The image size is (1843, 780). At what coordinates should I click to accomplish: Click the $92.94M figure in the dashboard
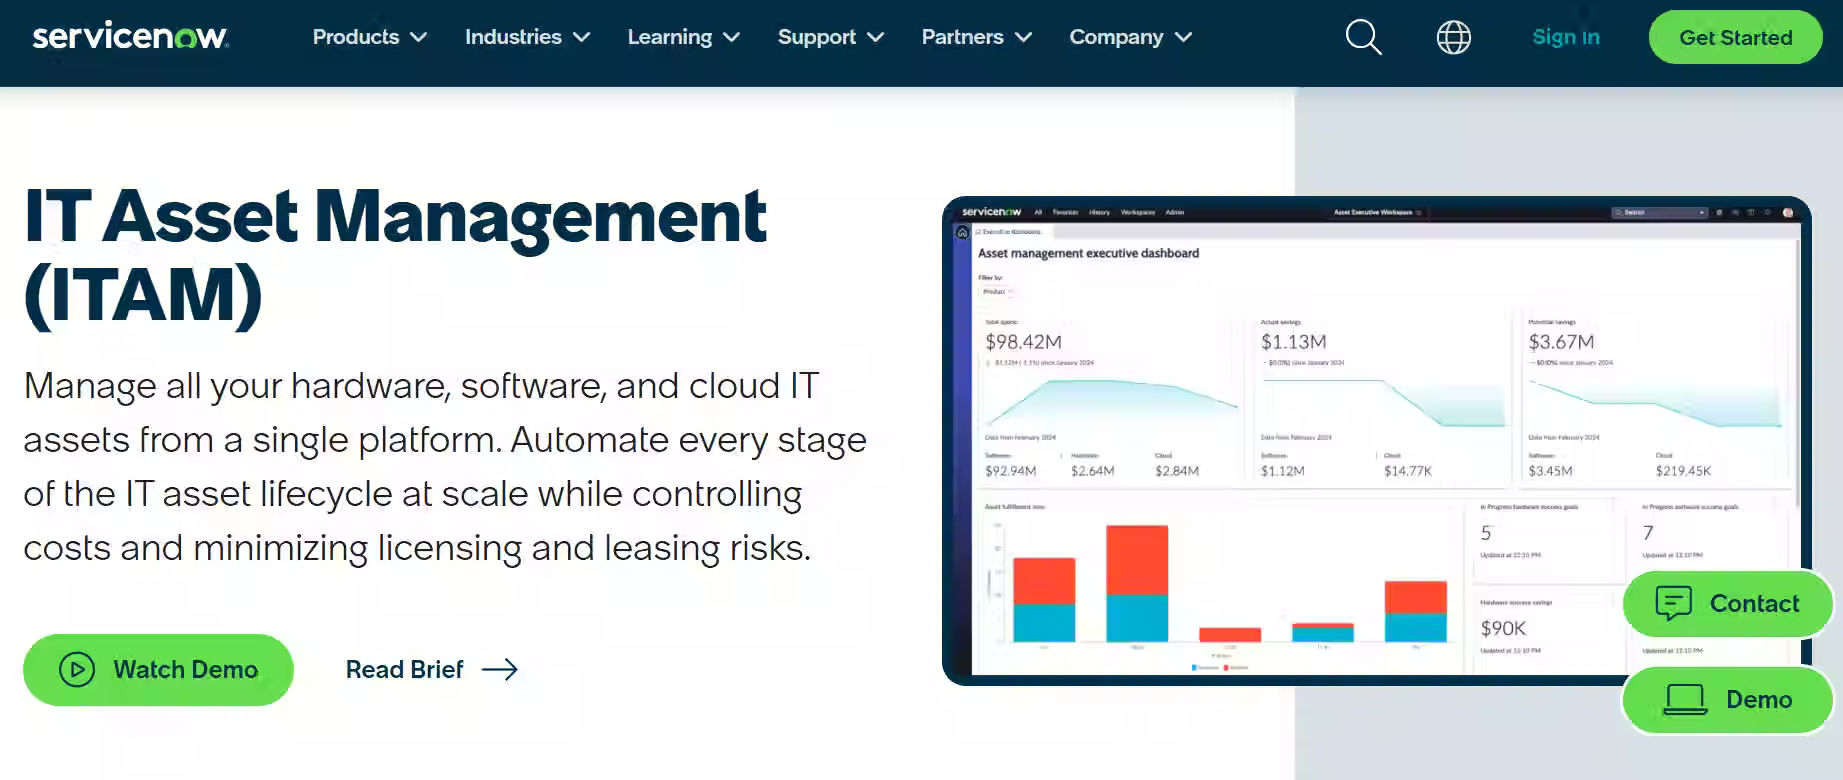click(x=1010, y=471)
